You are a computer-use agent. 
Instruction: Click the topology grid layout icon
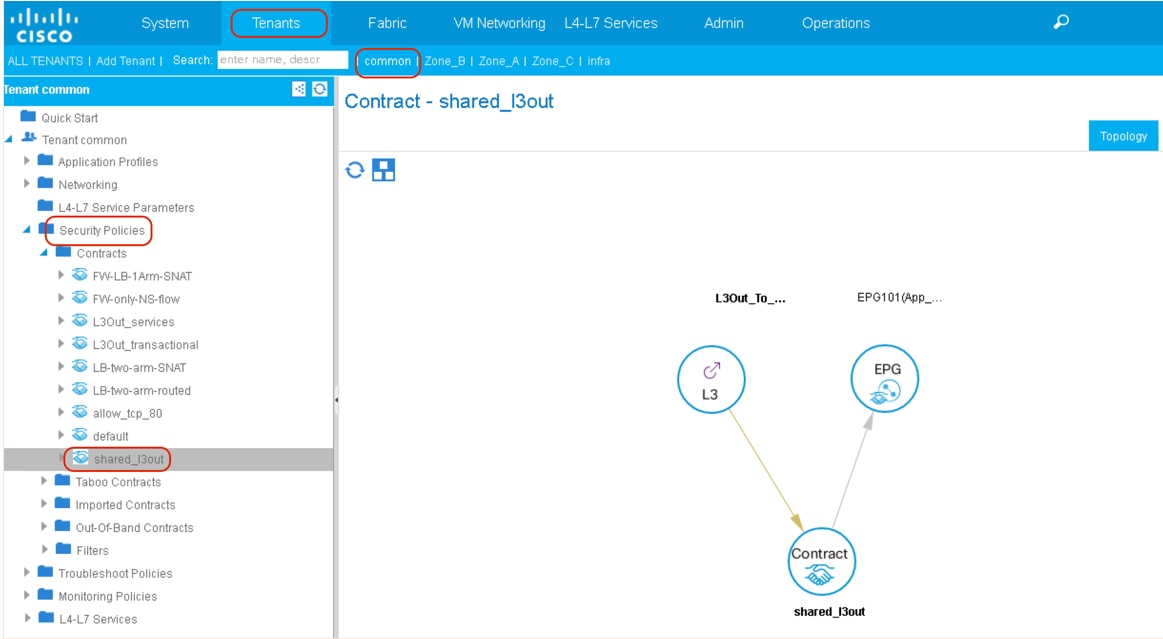[383, 170]
